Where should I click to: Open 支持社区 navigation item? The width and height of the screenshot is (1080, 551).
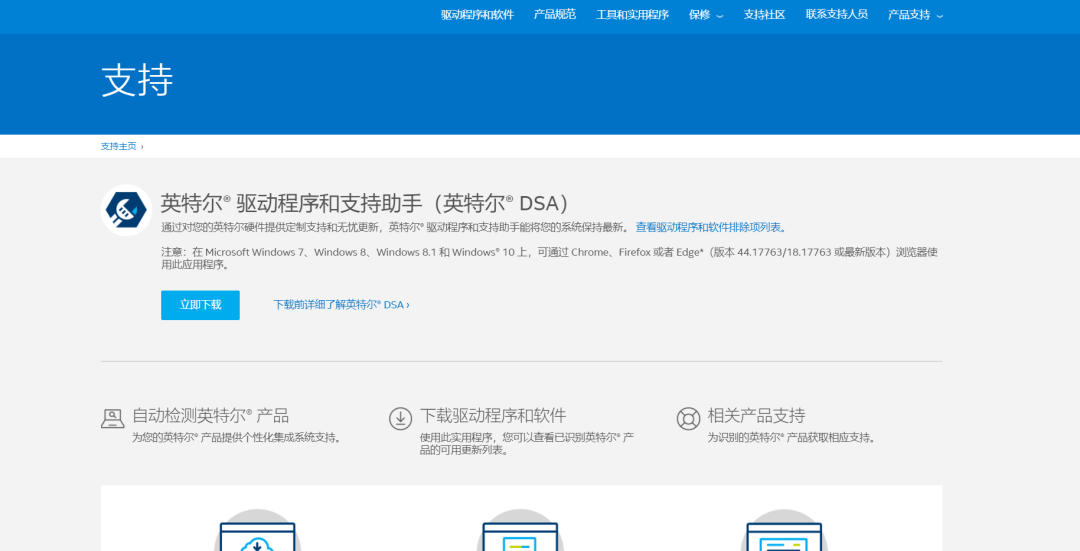(x=765, y=14)
